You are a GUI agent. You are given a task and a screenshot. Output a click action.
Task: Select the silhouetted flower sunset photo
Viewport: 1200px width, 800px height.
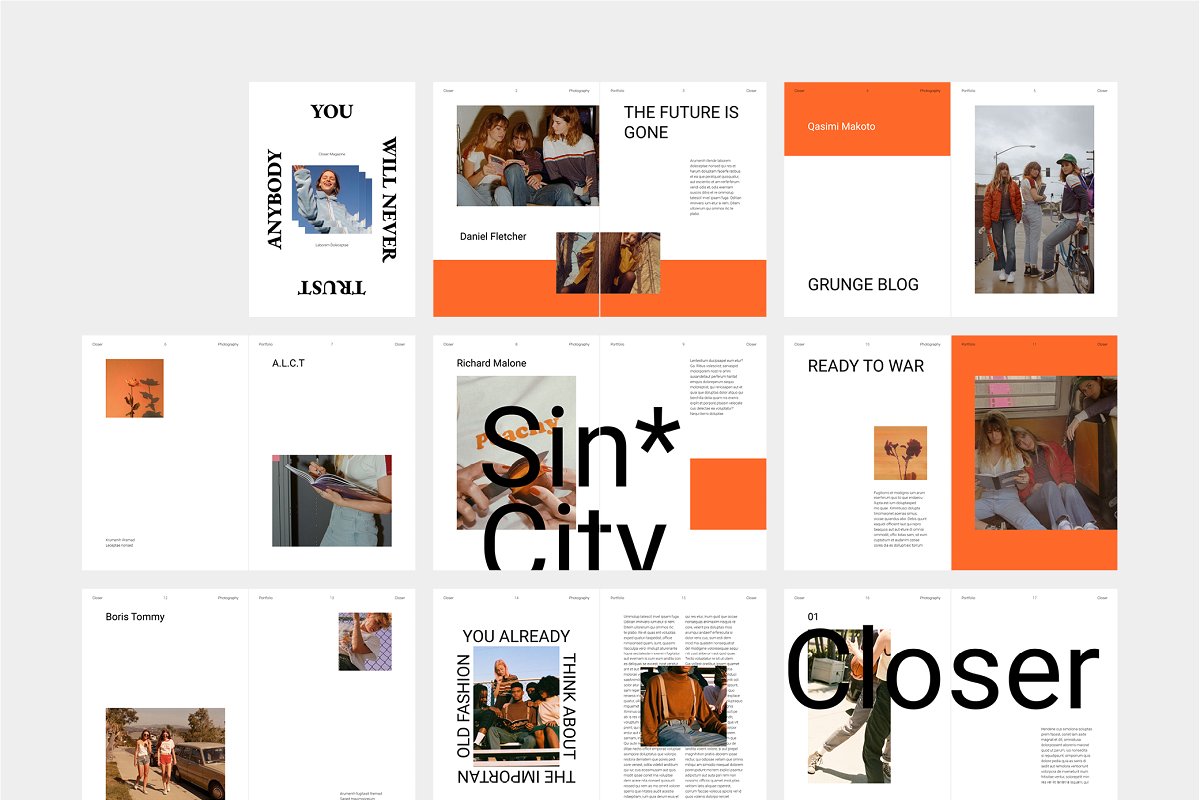pos(900,453)
